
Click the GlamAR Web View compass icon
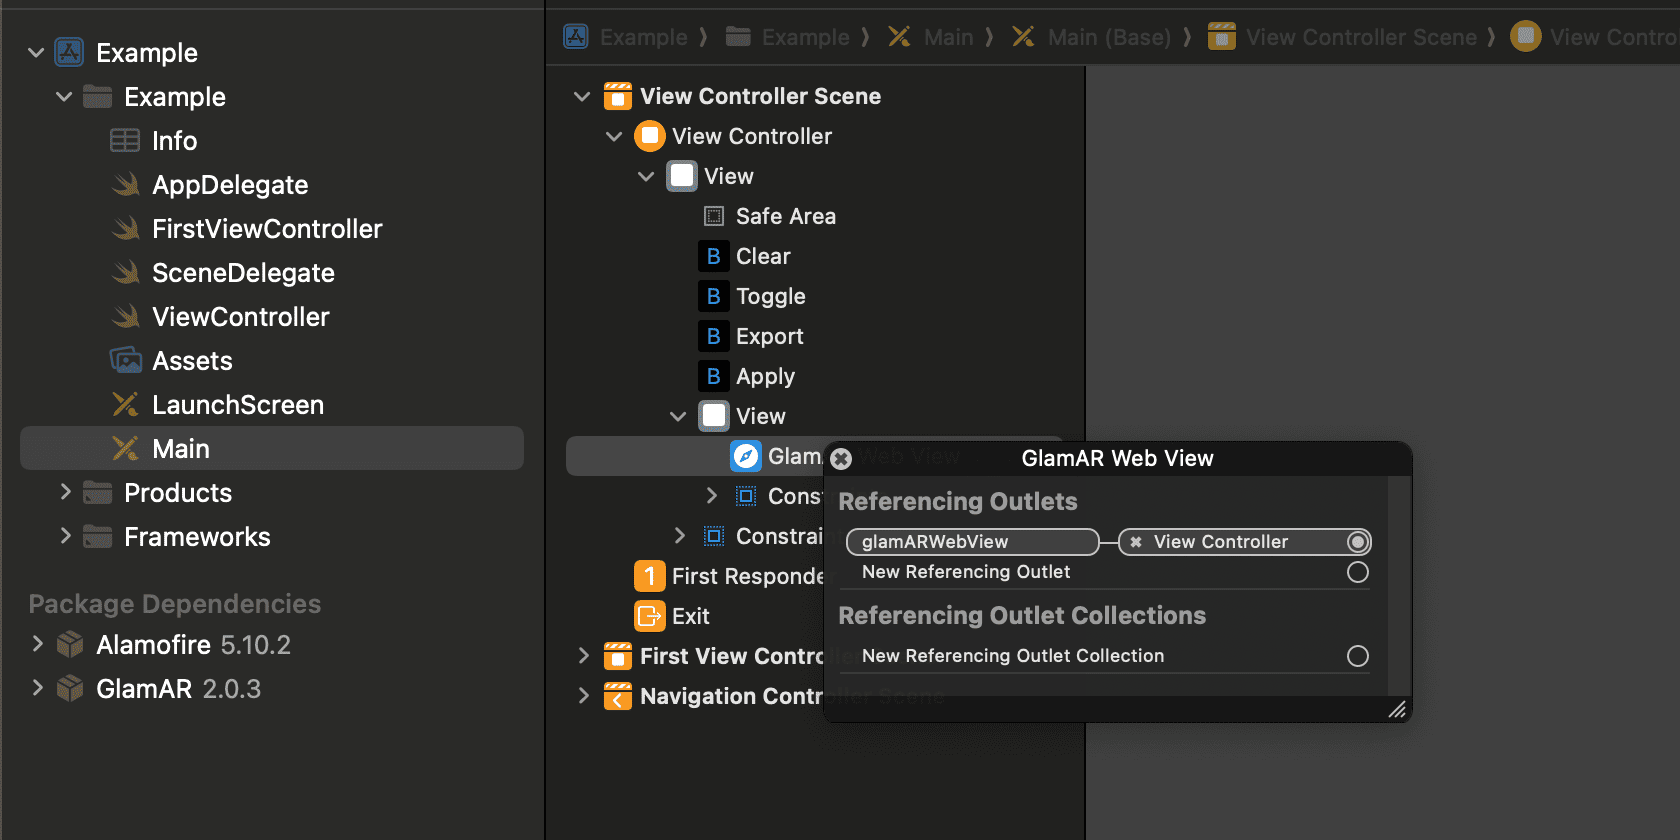click(x=746, y=456)
